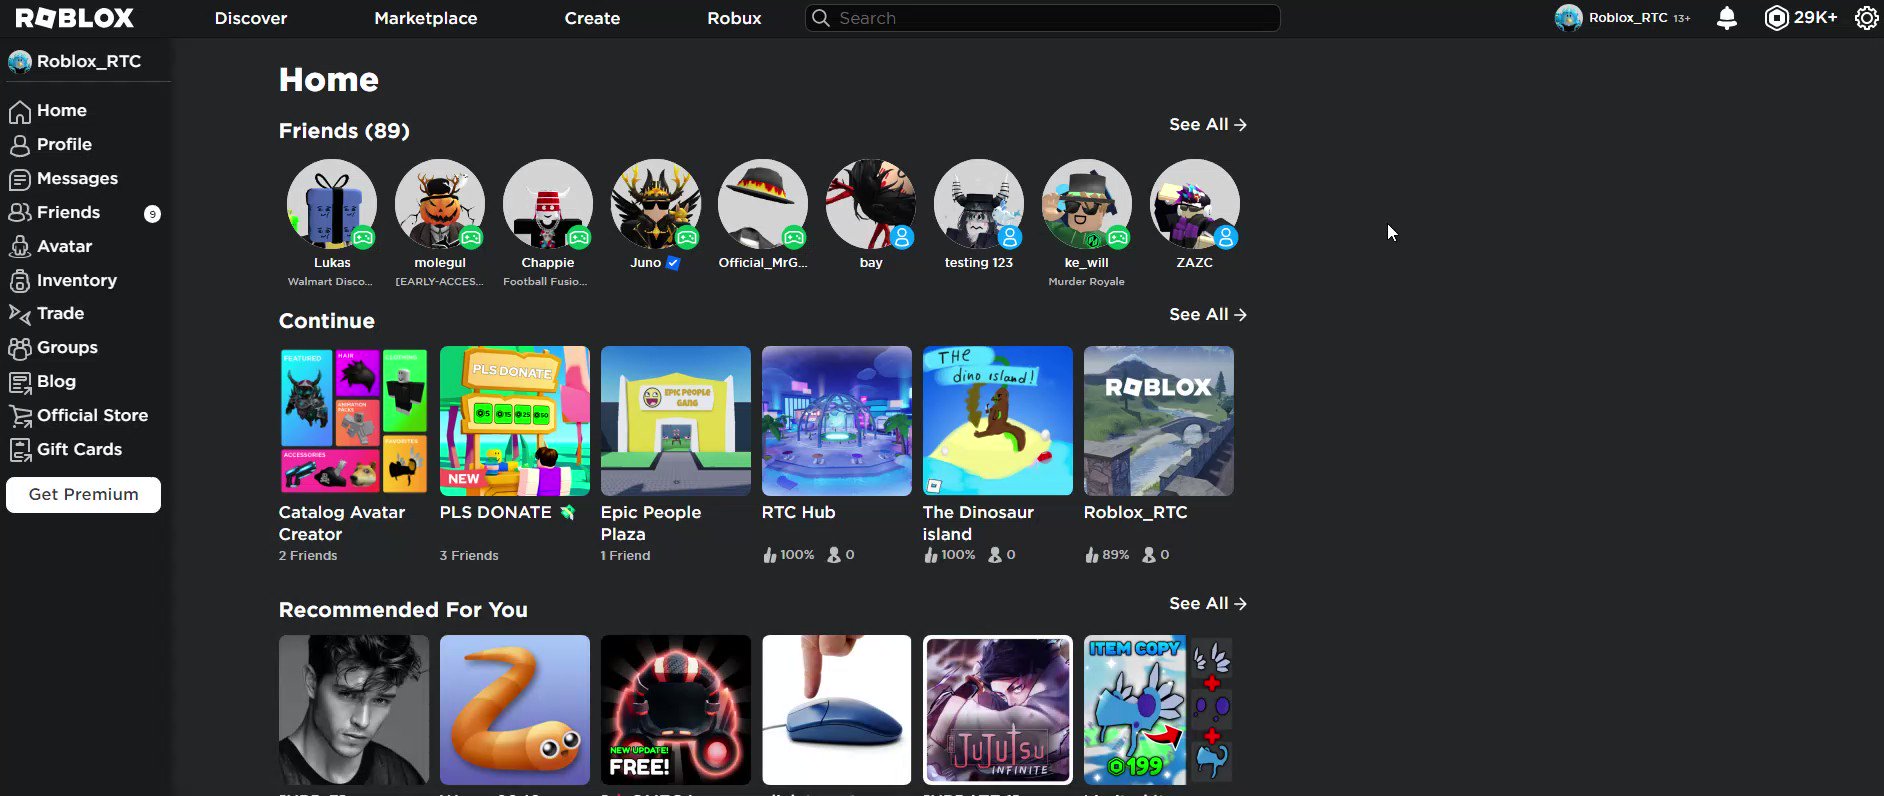1884x796 pixels.
Task: Open friend Chappie's avatar
Action: pyautogui.click(x=548, y=204)
